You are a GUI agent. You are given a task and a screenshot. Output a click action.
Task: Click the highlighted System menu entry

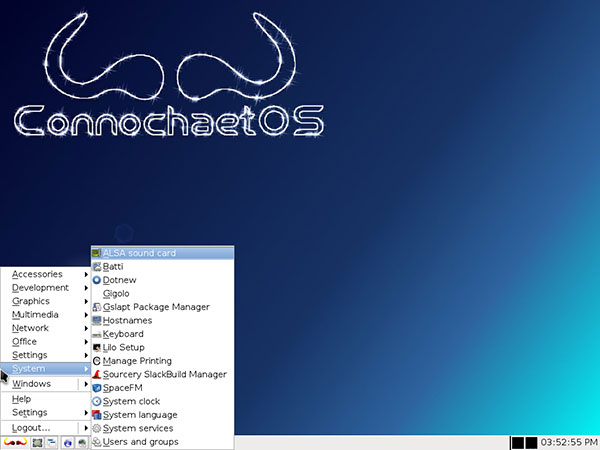click(x=46, y=368)
